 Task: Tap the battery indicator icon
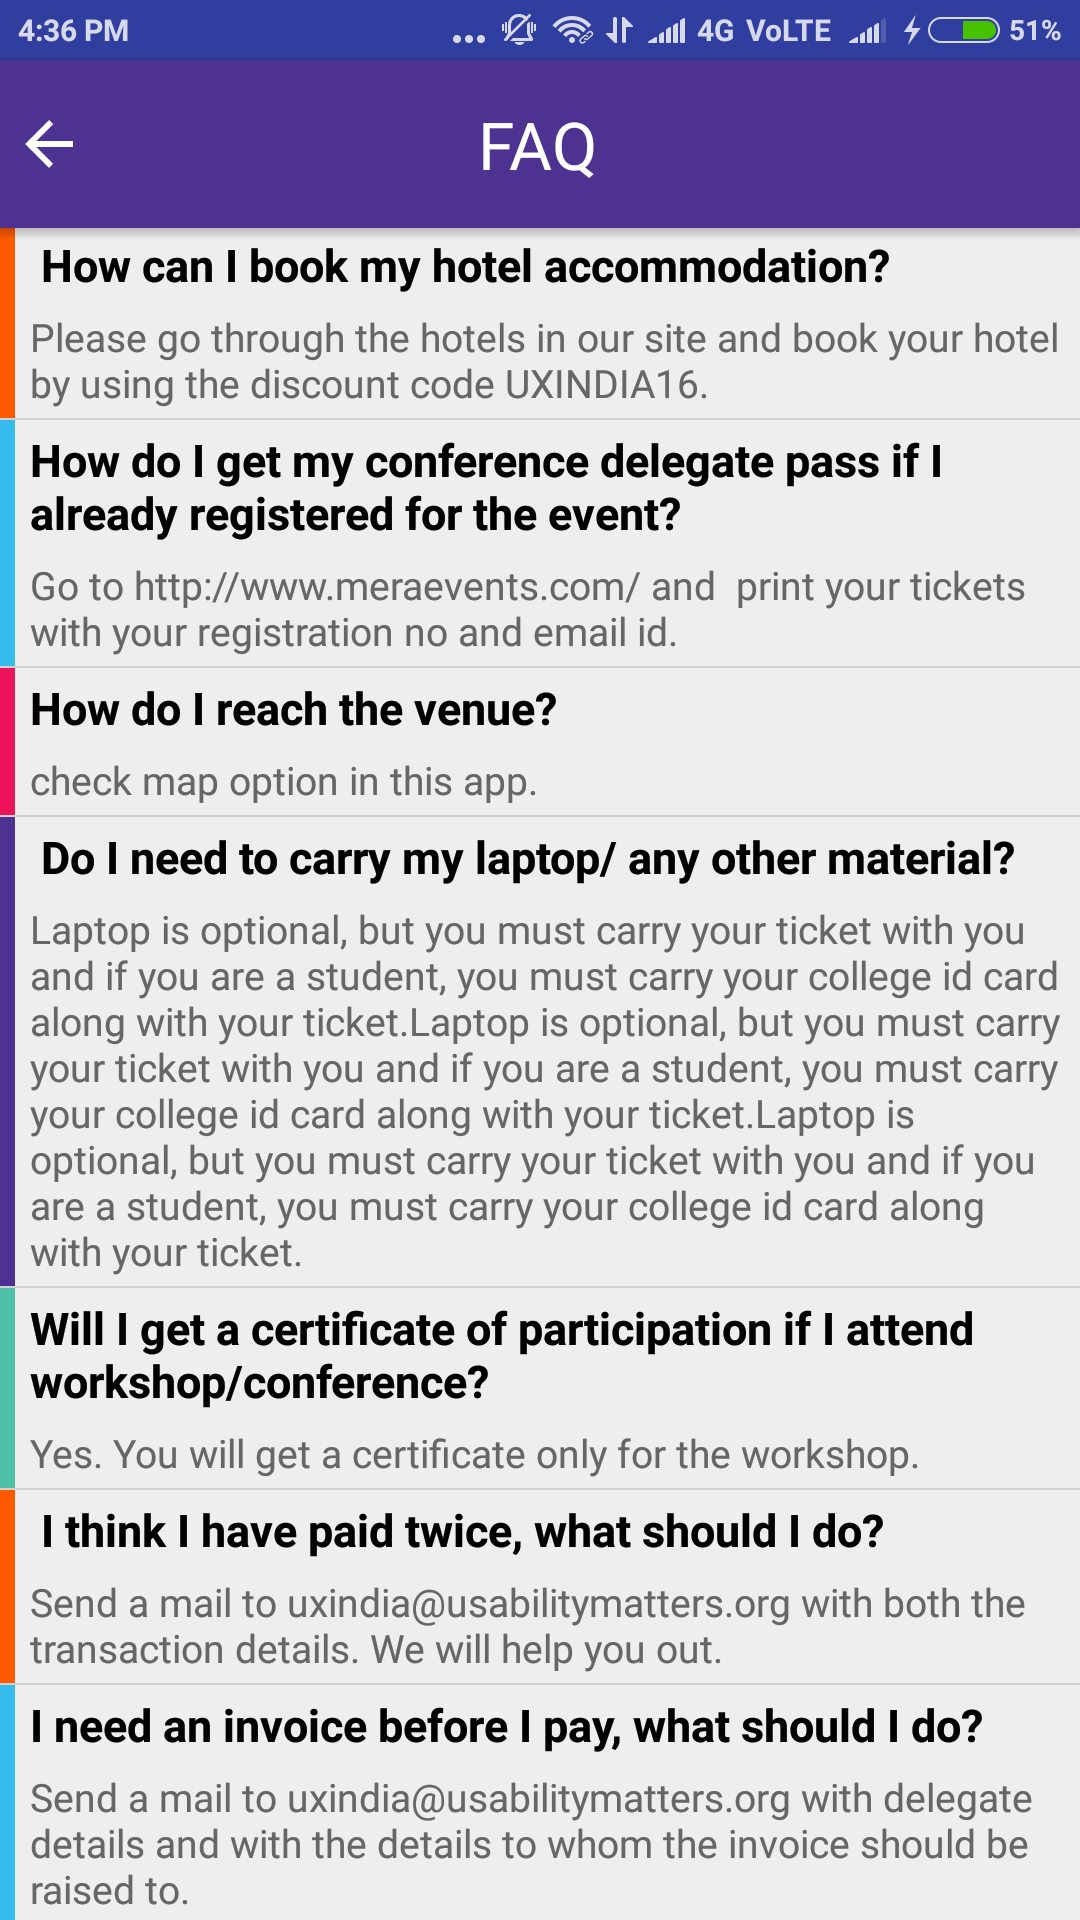click(963, 30)
